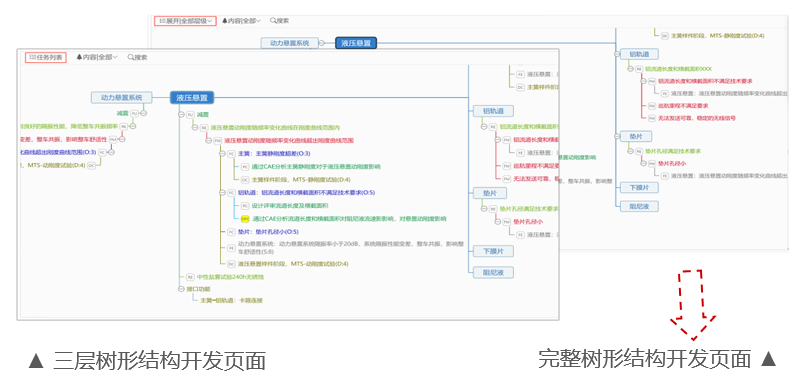Click FE icon of 动力悬置系统隔振率小于20dB row
The height and width of the screenshot is (390, 801).
click(x=231, y=248)
